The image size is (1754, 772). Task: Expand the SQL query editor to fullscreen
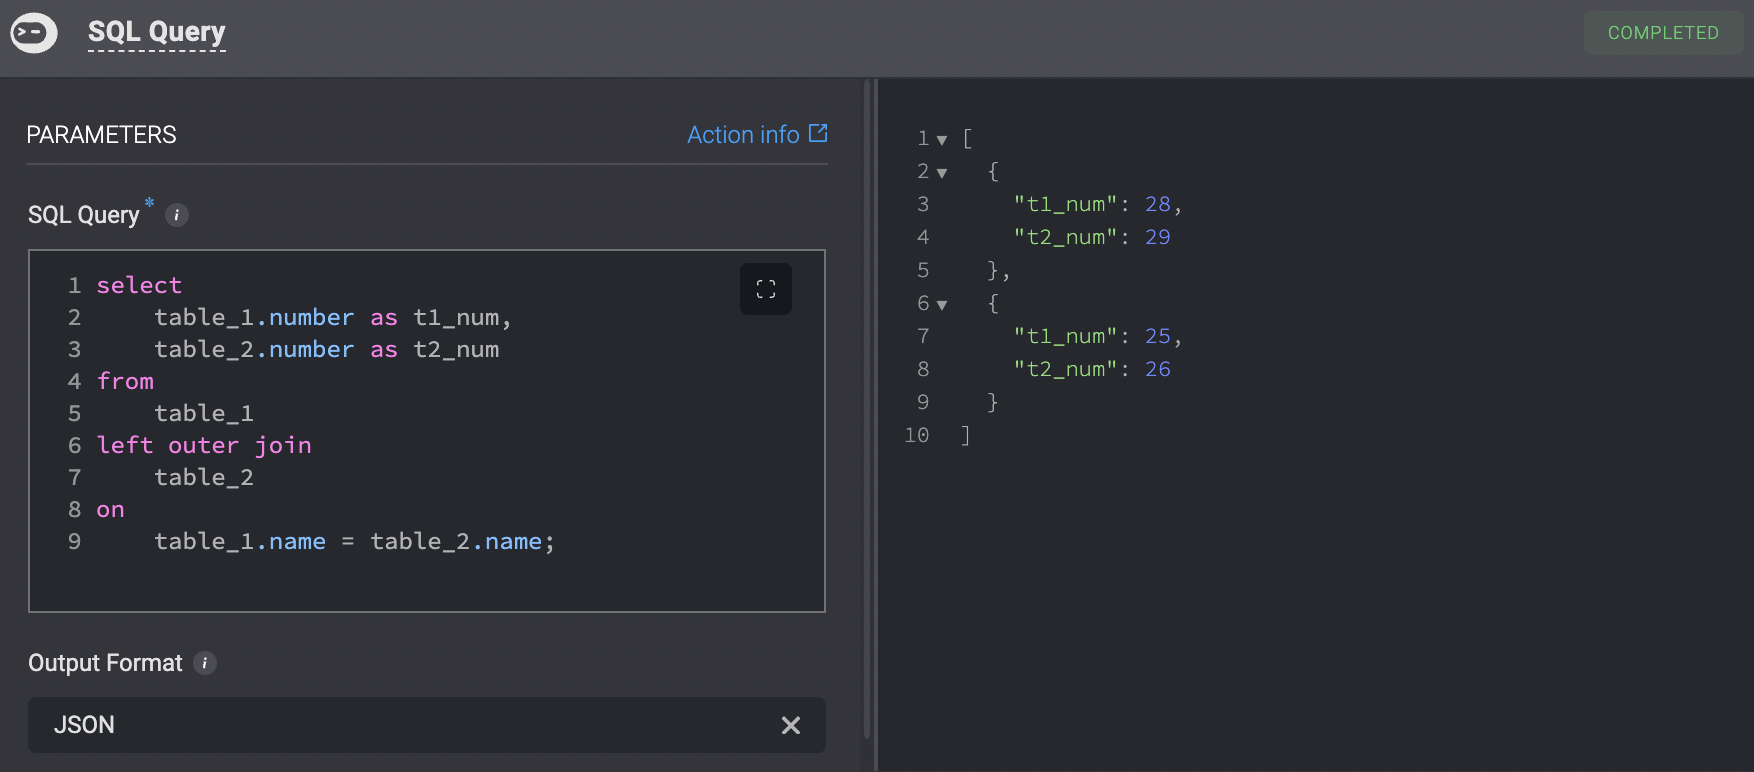(x=766, y=289)
